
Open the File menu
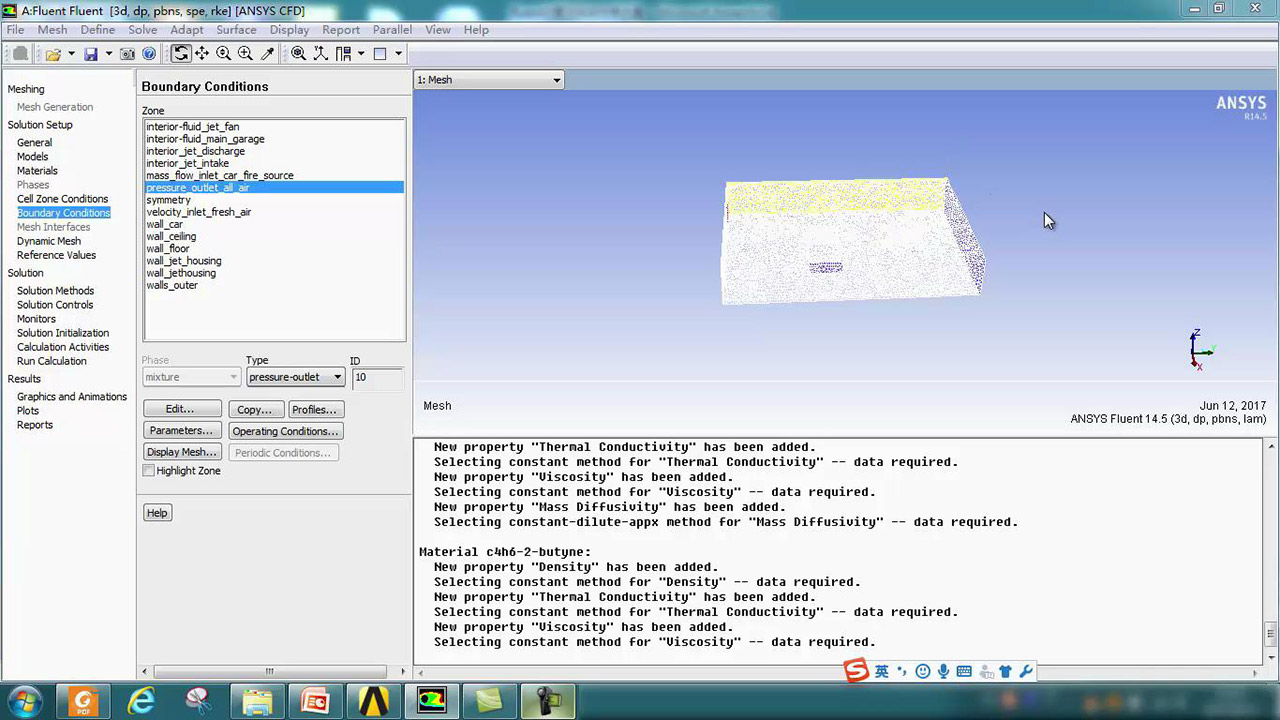point(15,30)
